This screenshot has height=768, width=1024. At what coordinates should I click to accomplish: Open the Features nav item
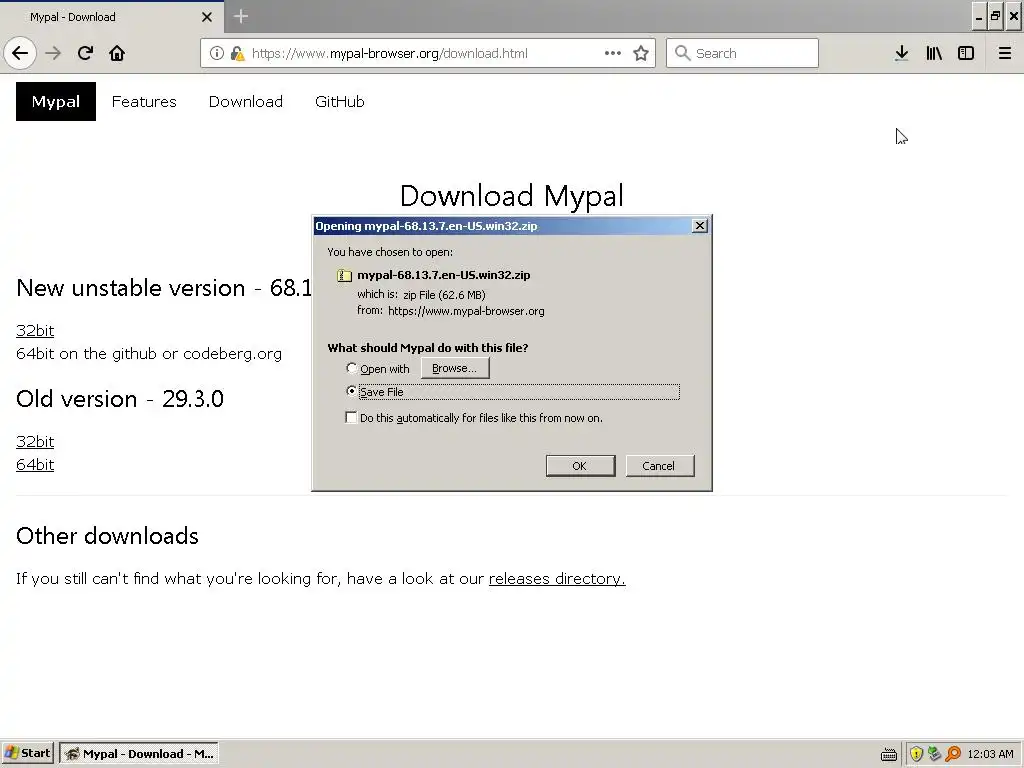pos(144,101)
